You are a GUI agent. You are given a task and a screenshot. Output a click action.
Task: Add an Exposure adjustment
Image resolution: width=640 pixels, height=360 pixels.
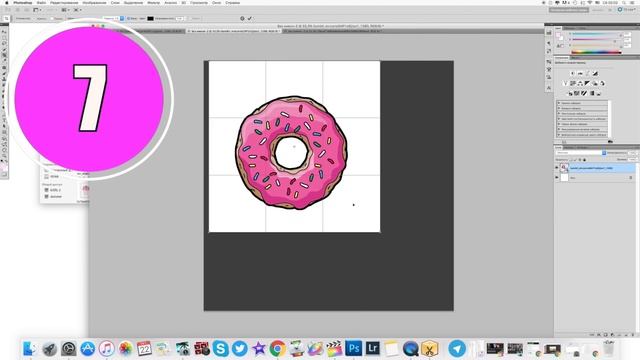pyautogui.click(x=595, y=73)
